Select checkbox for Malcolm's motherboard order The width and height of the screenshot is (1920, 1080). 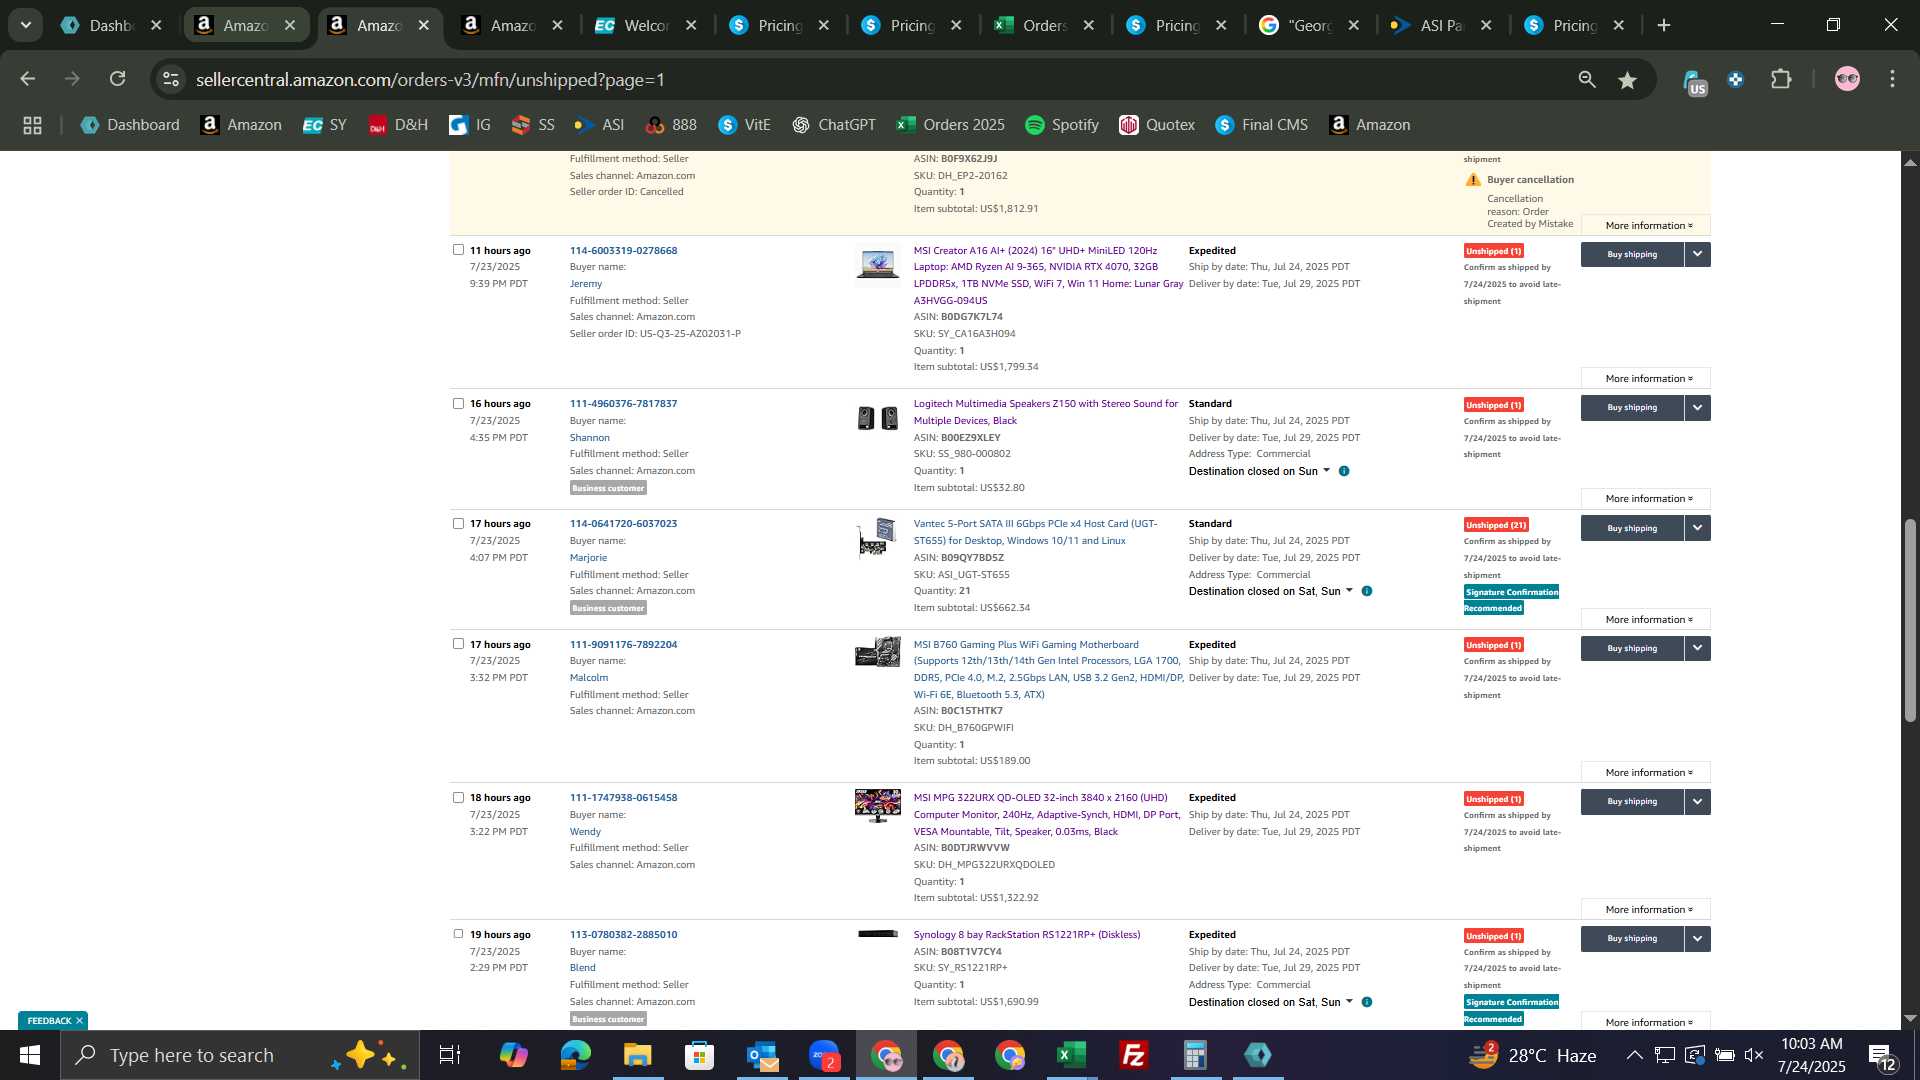pos(458,644)
